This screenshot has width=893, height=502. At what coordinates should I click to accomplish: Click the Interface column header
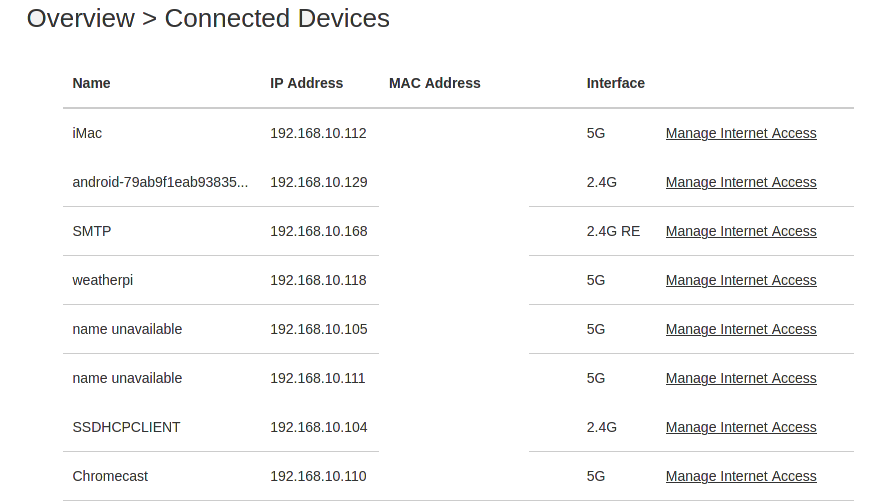coord(615,83)
